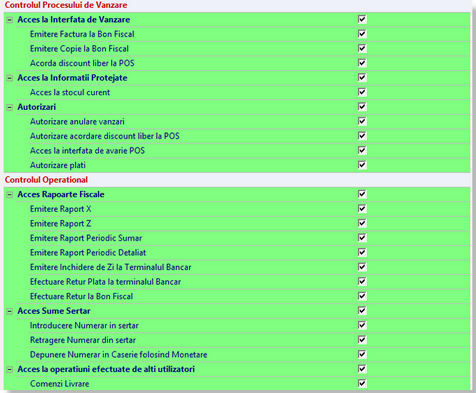Select Introducere Numerar in sertar label
This screenshot has width=476, height=393.
(x=84, y=325)
